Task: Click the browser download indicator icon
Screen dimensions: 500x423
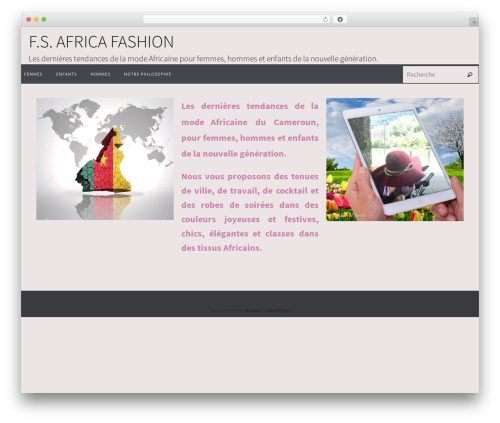Action: tap(340, 20)
